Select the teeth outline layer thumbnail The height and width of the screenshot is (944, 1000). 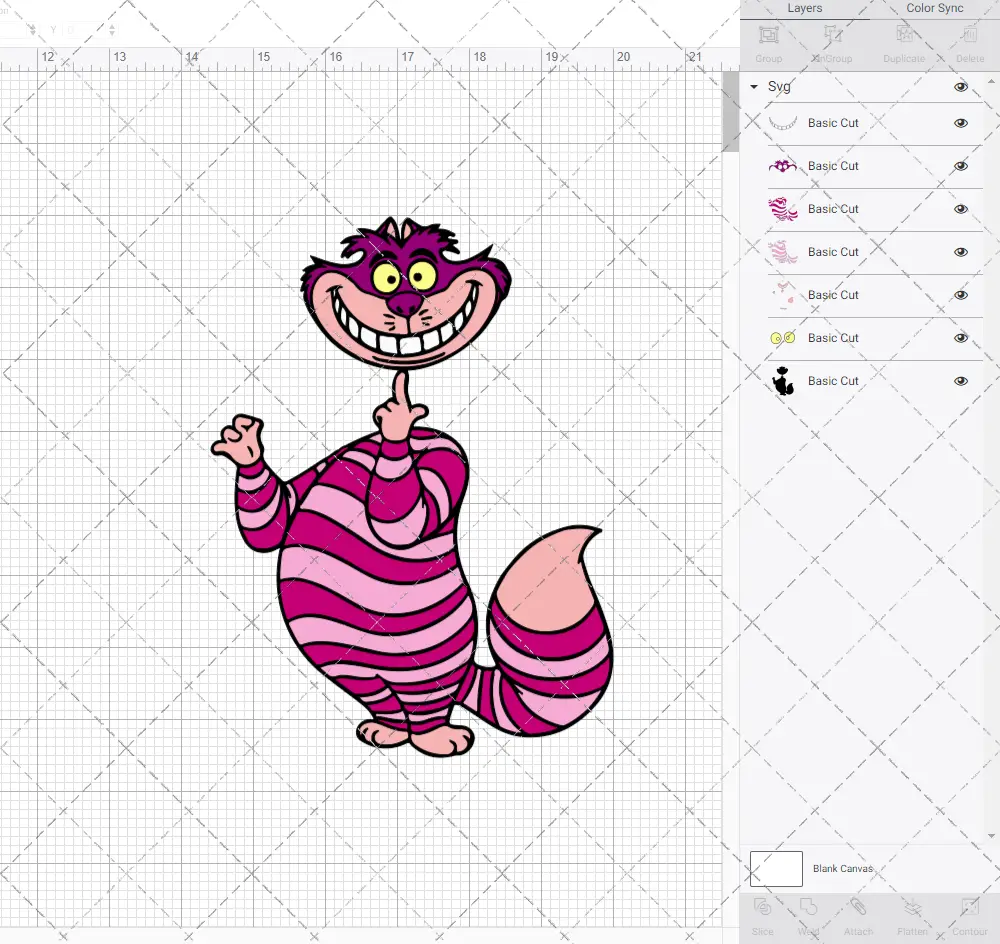(783, 123)
